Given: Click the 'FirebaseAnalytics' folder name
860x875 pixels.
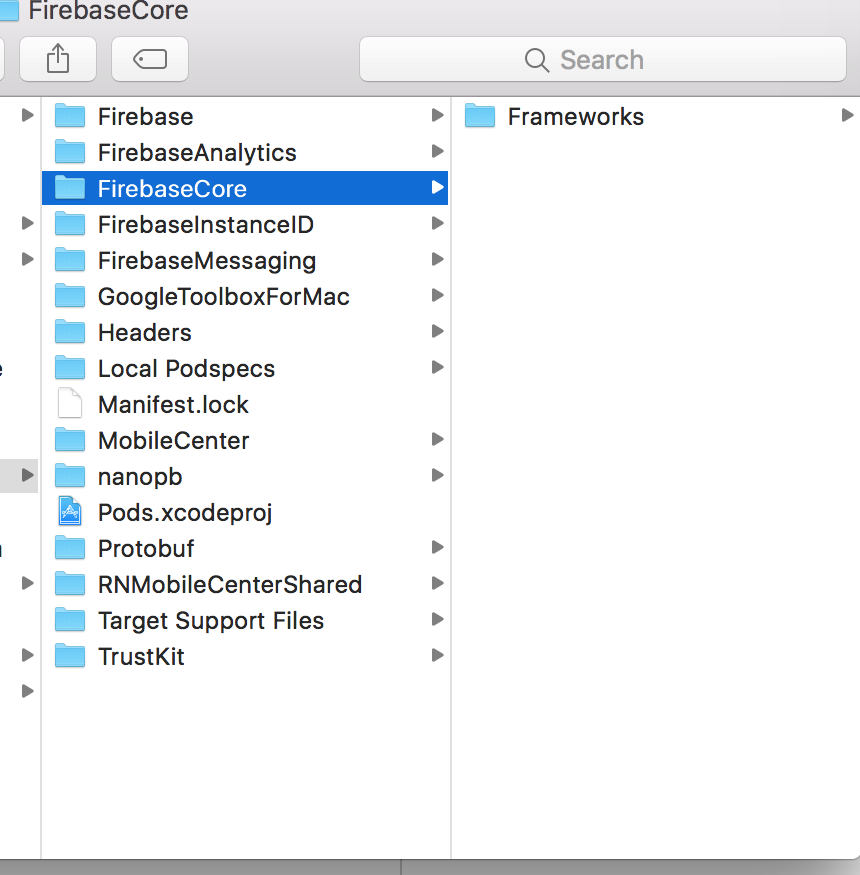Looking at the screenshot, I should coord(197,153).
